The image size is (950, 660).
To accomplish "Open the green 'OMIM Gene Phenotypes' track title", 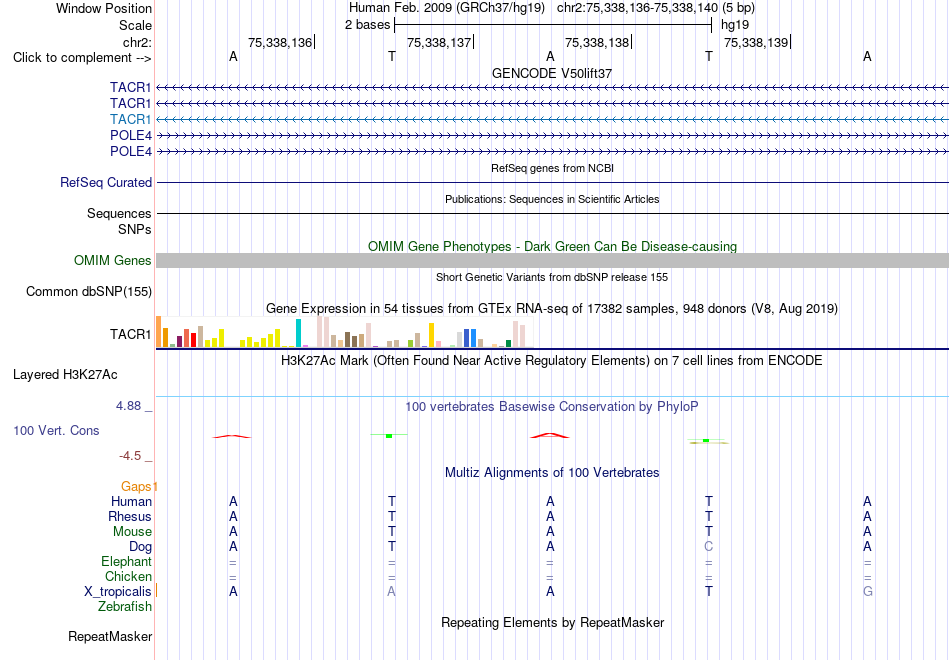I will point(552,247).
